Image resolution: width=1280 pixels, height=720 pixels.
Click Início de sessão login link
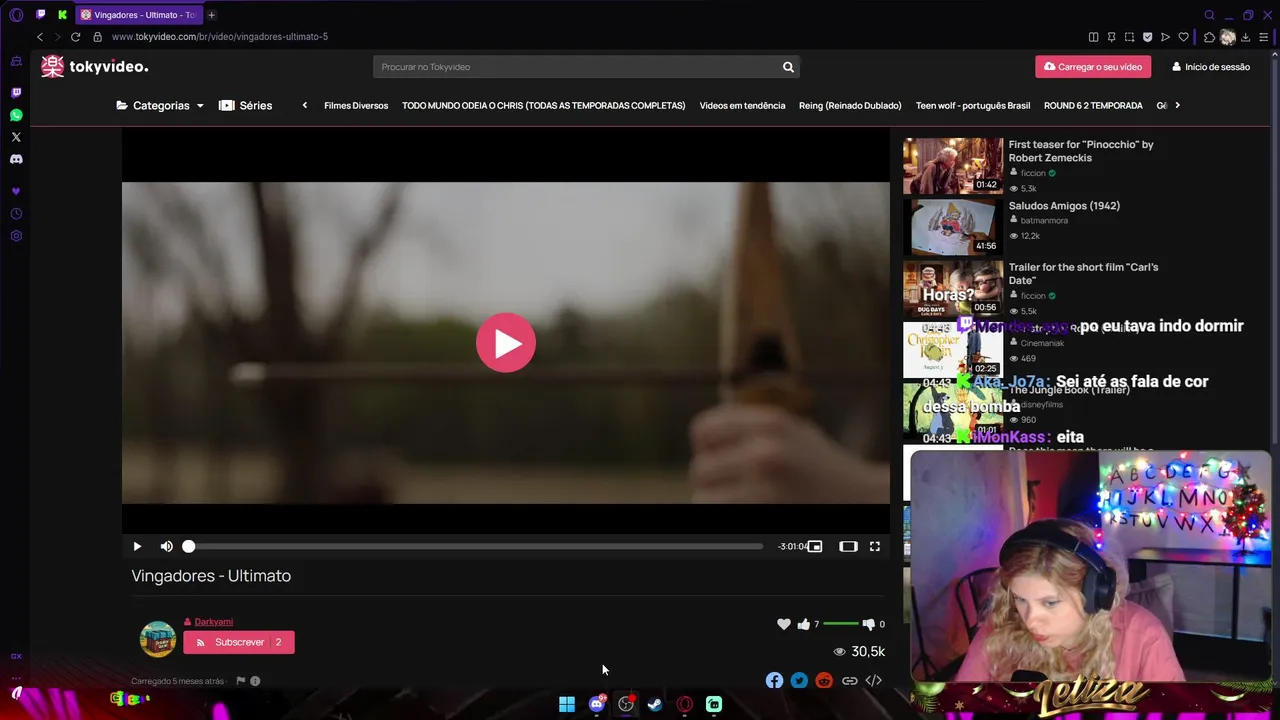(x=1211, y=67)
